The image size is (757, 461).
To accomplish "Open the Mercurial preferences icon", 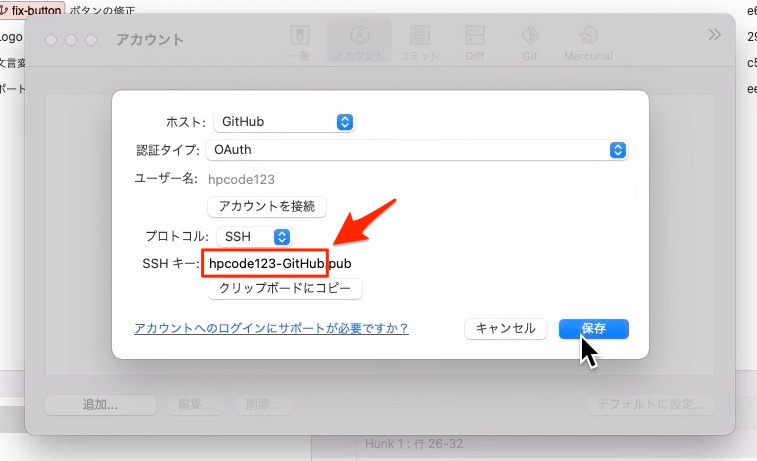I will pyautogui.click(x=588, y=42).
